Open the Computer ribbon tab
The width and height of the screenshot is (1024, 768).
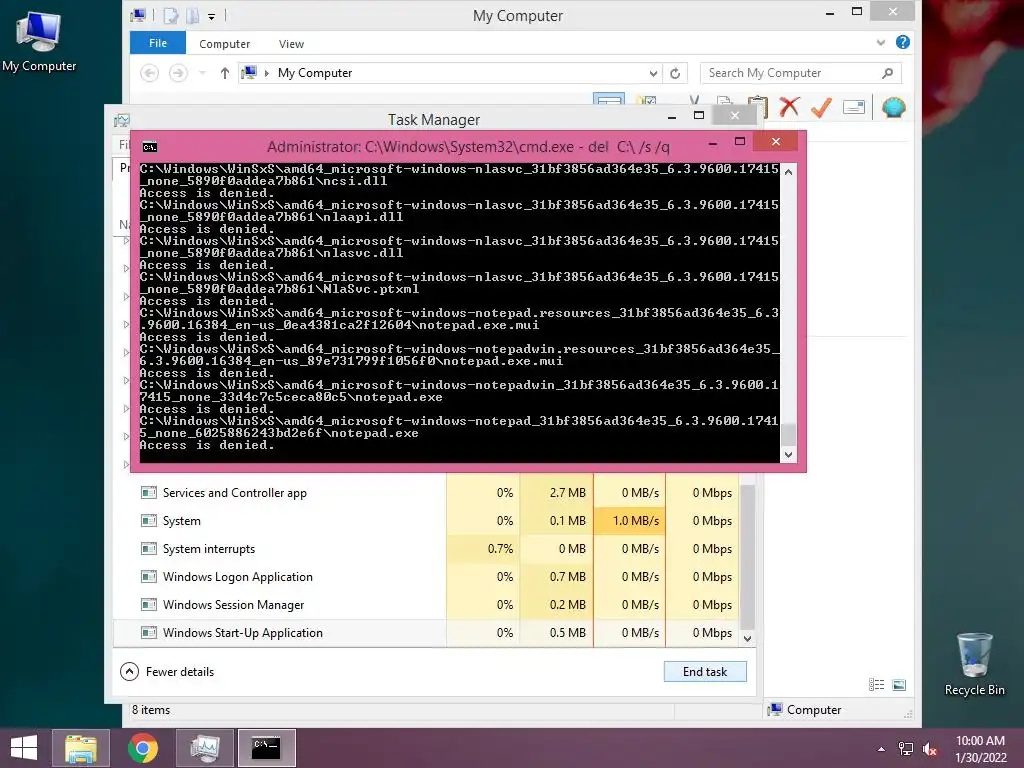pos(225,44)
